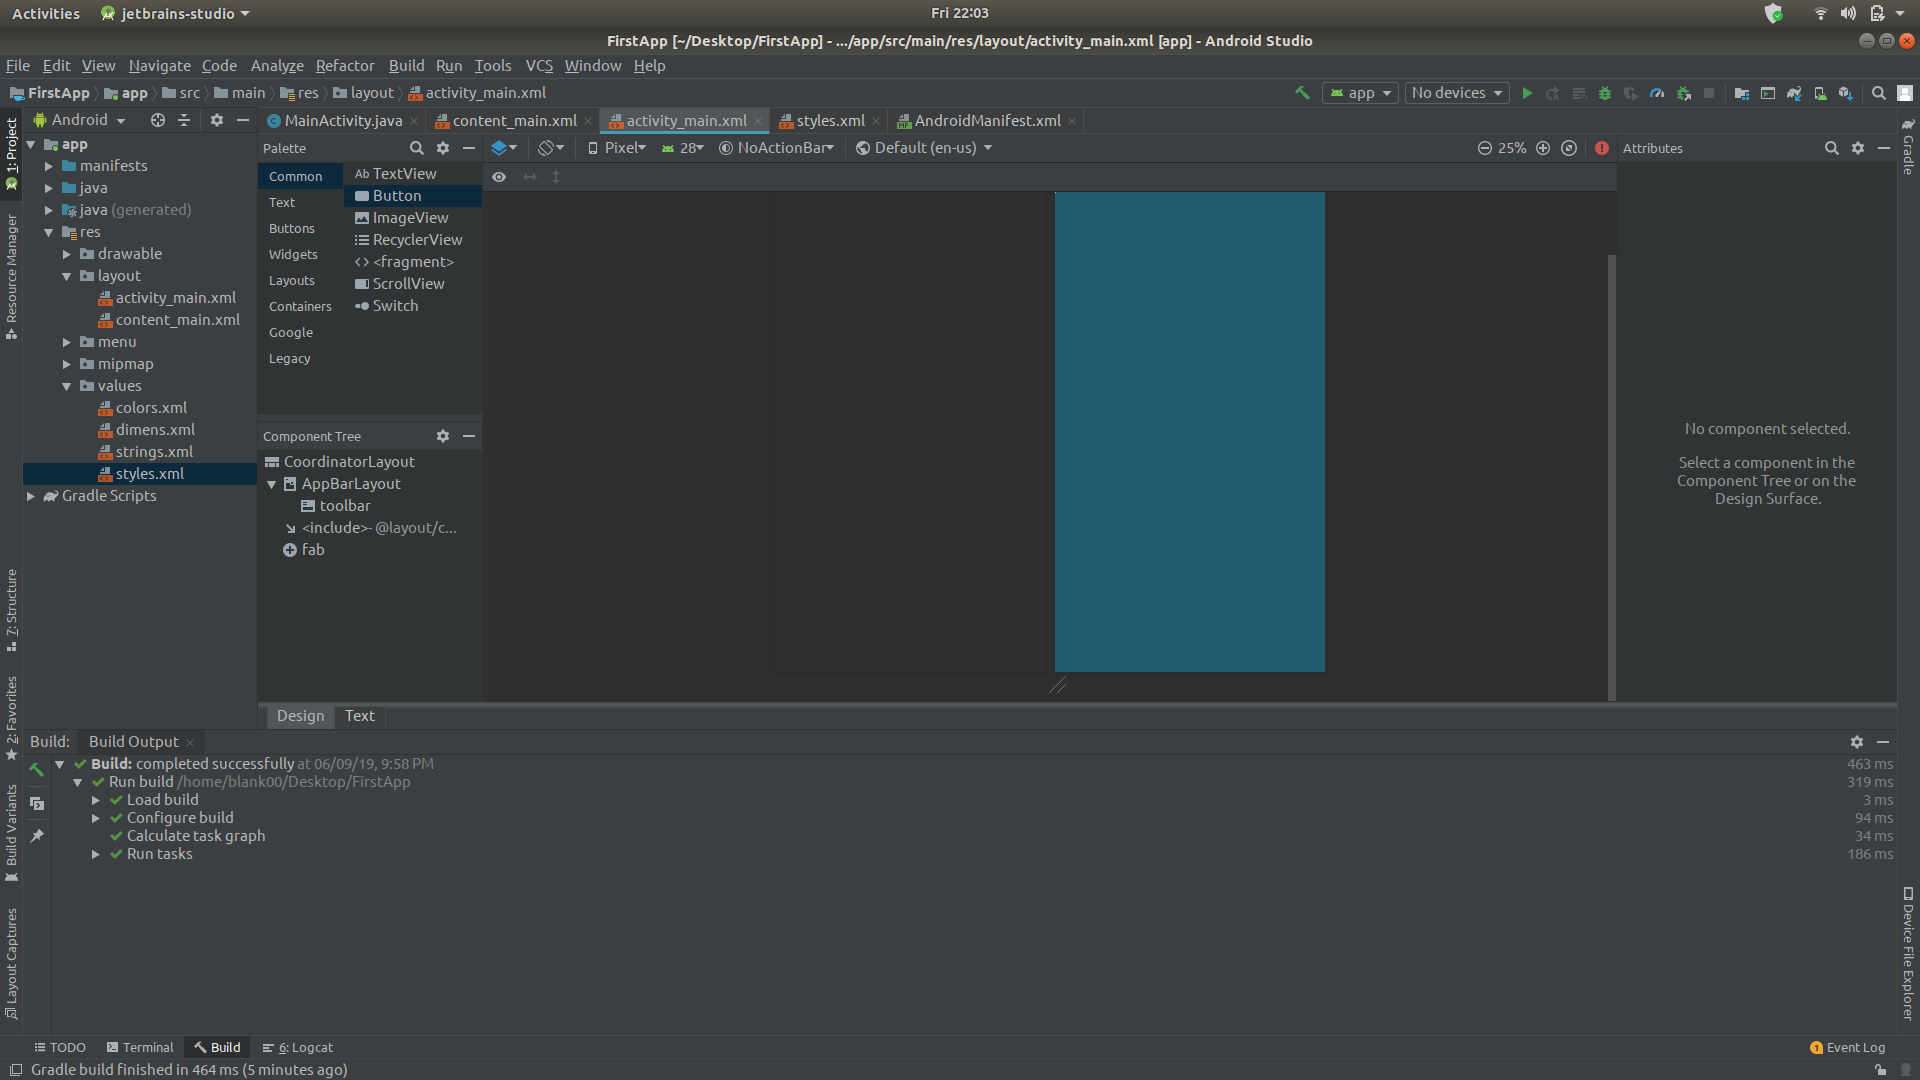
Task: Click the teal device preview surface
Action: (1190, 432)
